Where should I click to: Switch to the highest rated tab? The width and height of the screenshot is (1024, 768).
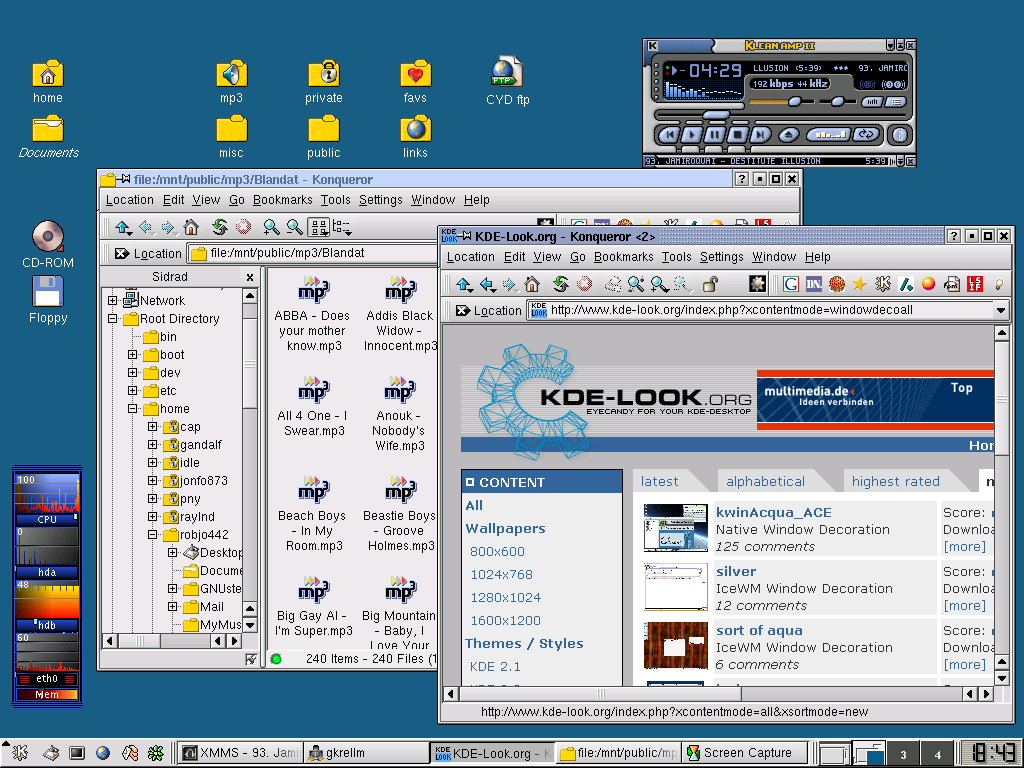coord(895,481)
